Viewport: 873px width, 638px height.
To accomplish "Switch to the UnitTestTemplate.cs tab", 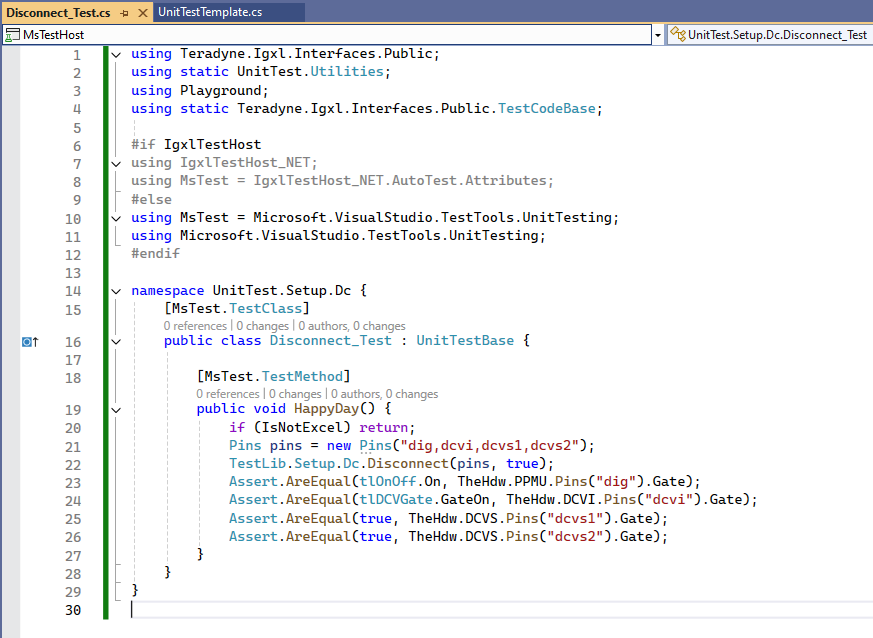I will pyautogui.click(x=210, y=12).
